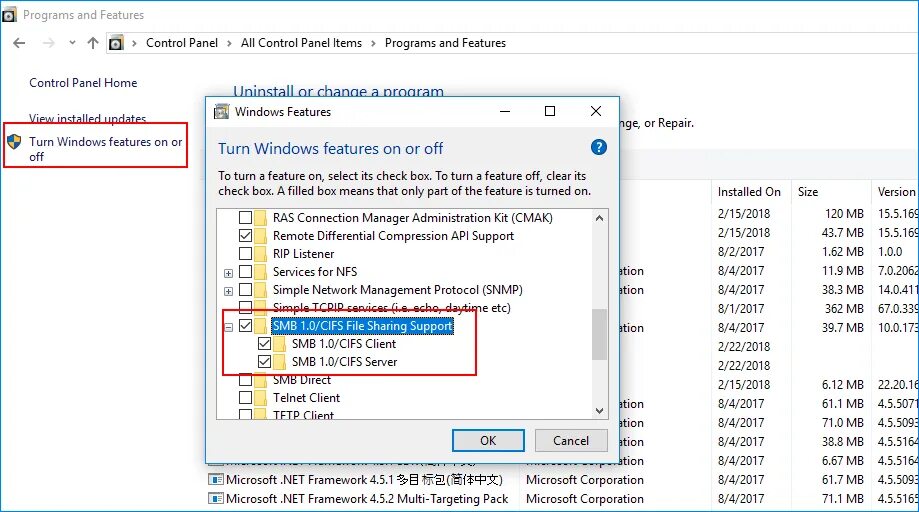Viewport: 919px width, 512px height.
Task: Uncheck SMB 1.0/CIFS File Sharing Support
Action: click(246, 326)
